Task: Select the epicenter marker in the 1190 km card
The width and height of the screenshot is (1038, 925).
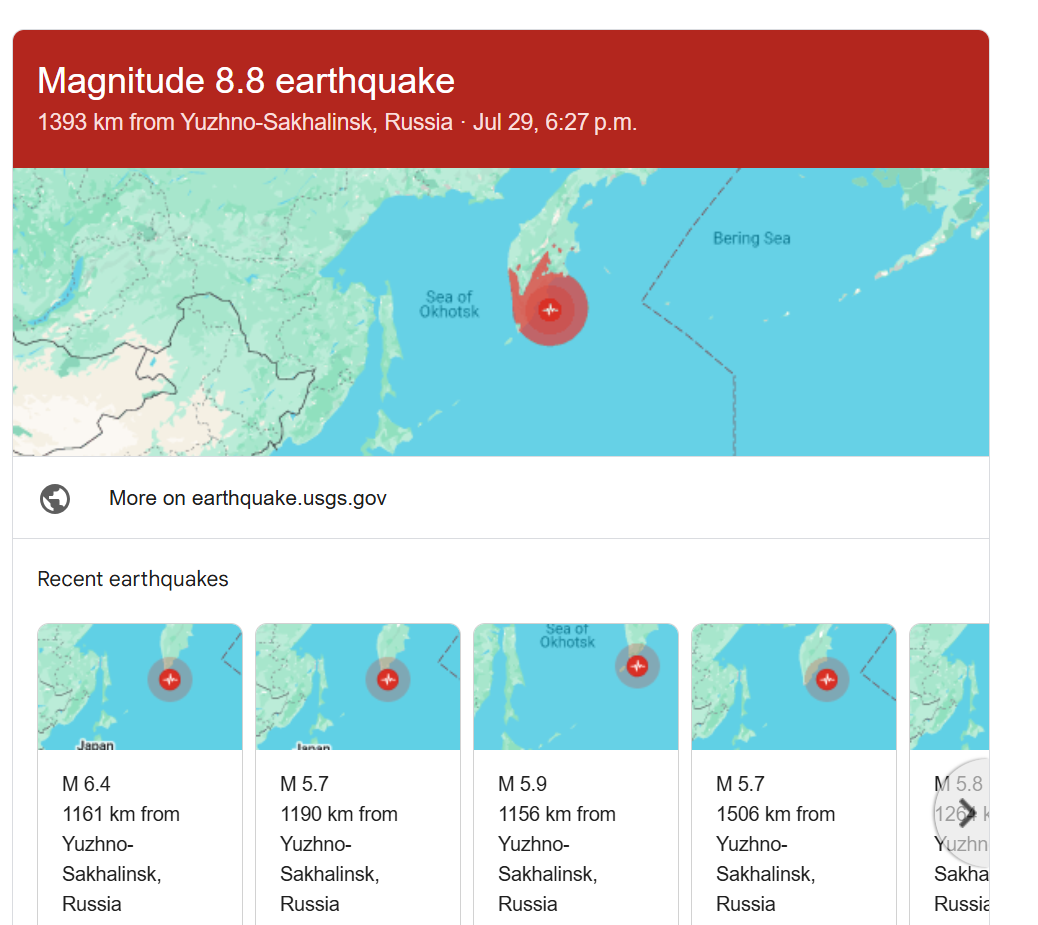Action: [388, 680]
